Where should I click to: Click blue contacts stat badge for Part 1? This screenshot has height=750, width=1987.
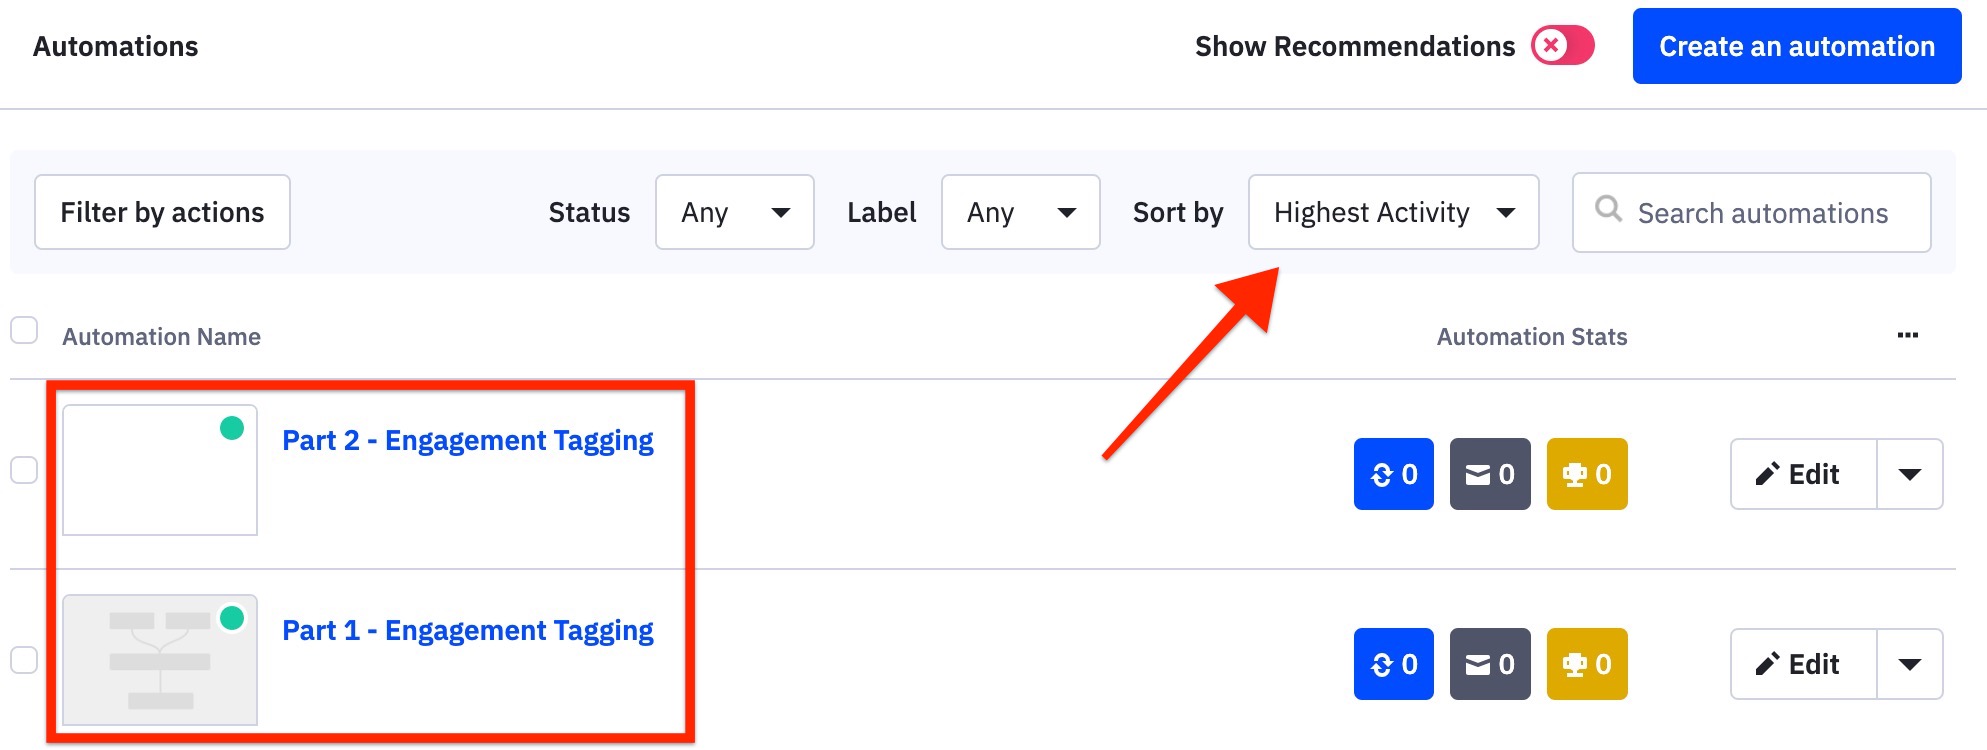coord(1393,664)
